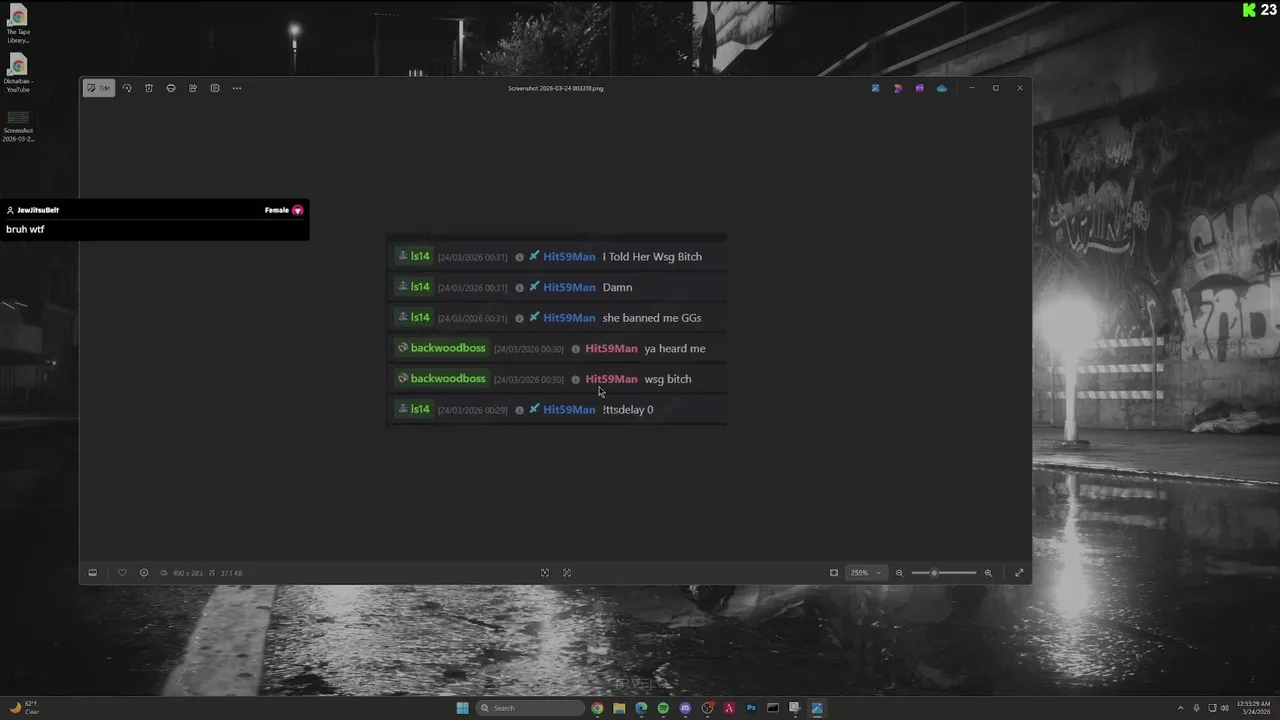Screen dimensions: 1280x720
Task: Click the 'bruh wtf' overlay message
Action: click(25, 230)
